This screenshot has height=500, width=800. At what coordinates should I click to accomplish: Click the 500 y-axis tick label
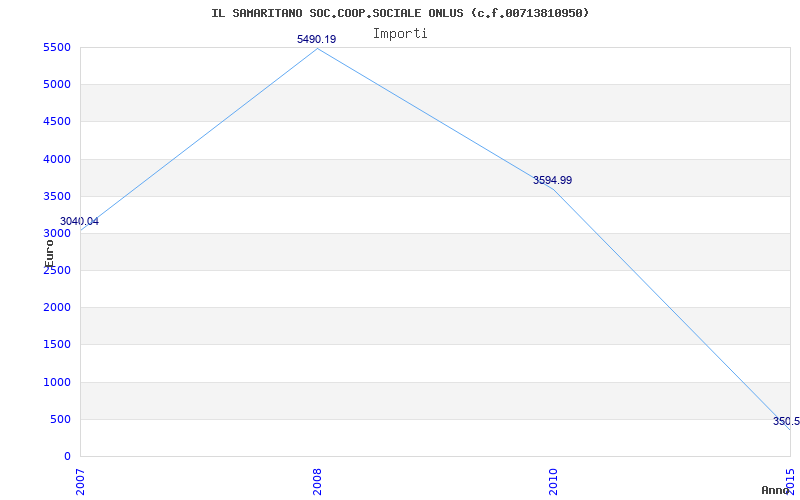coord(60,419)
